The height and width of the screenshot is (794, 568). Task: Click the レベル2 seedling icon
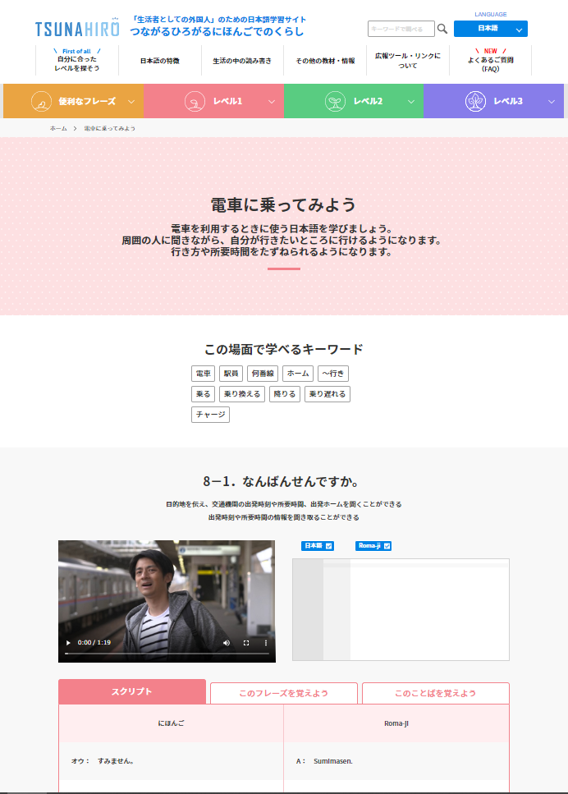(335, 101)
